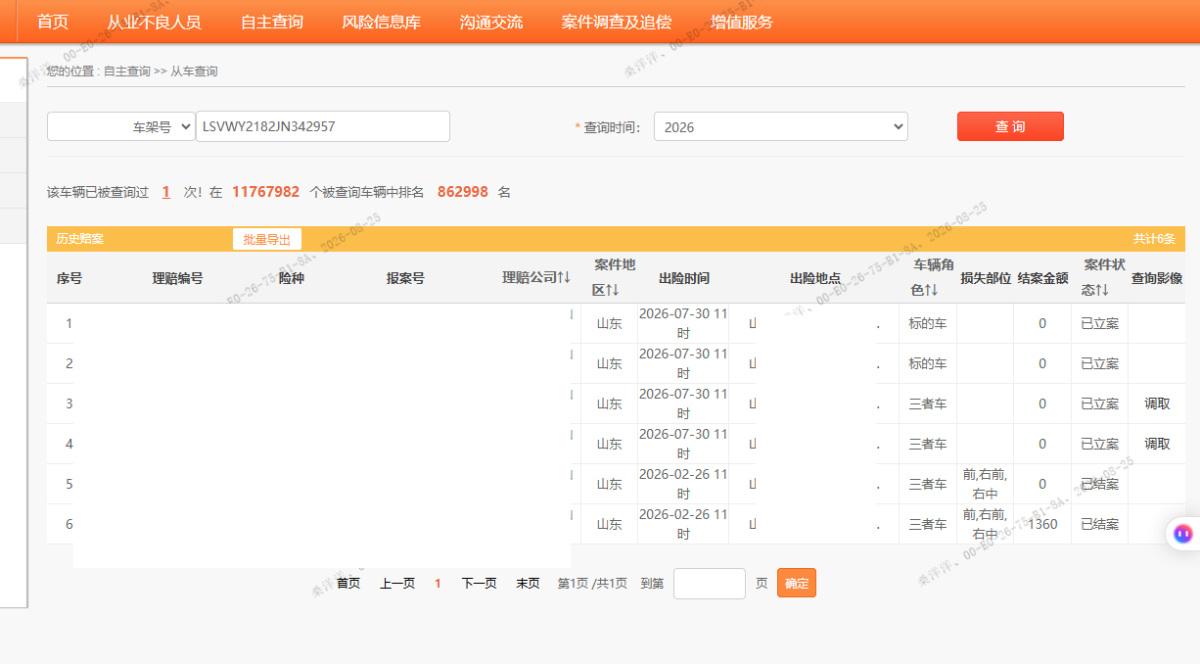Click 序号 column header

[69, 278]
